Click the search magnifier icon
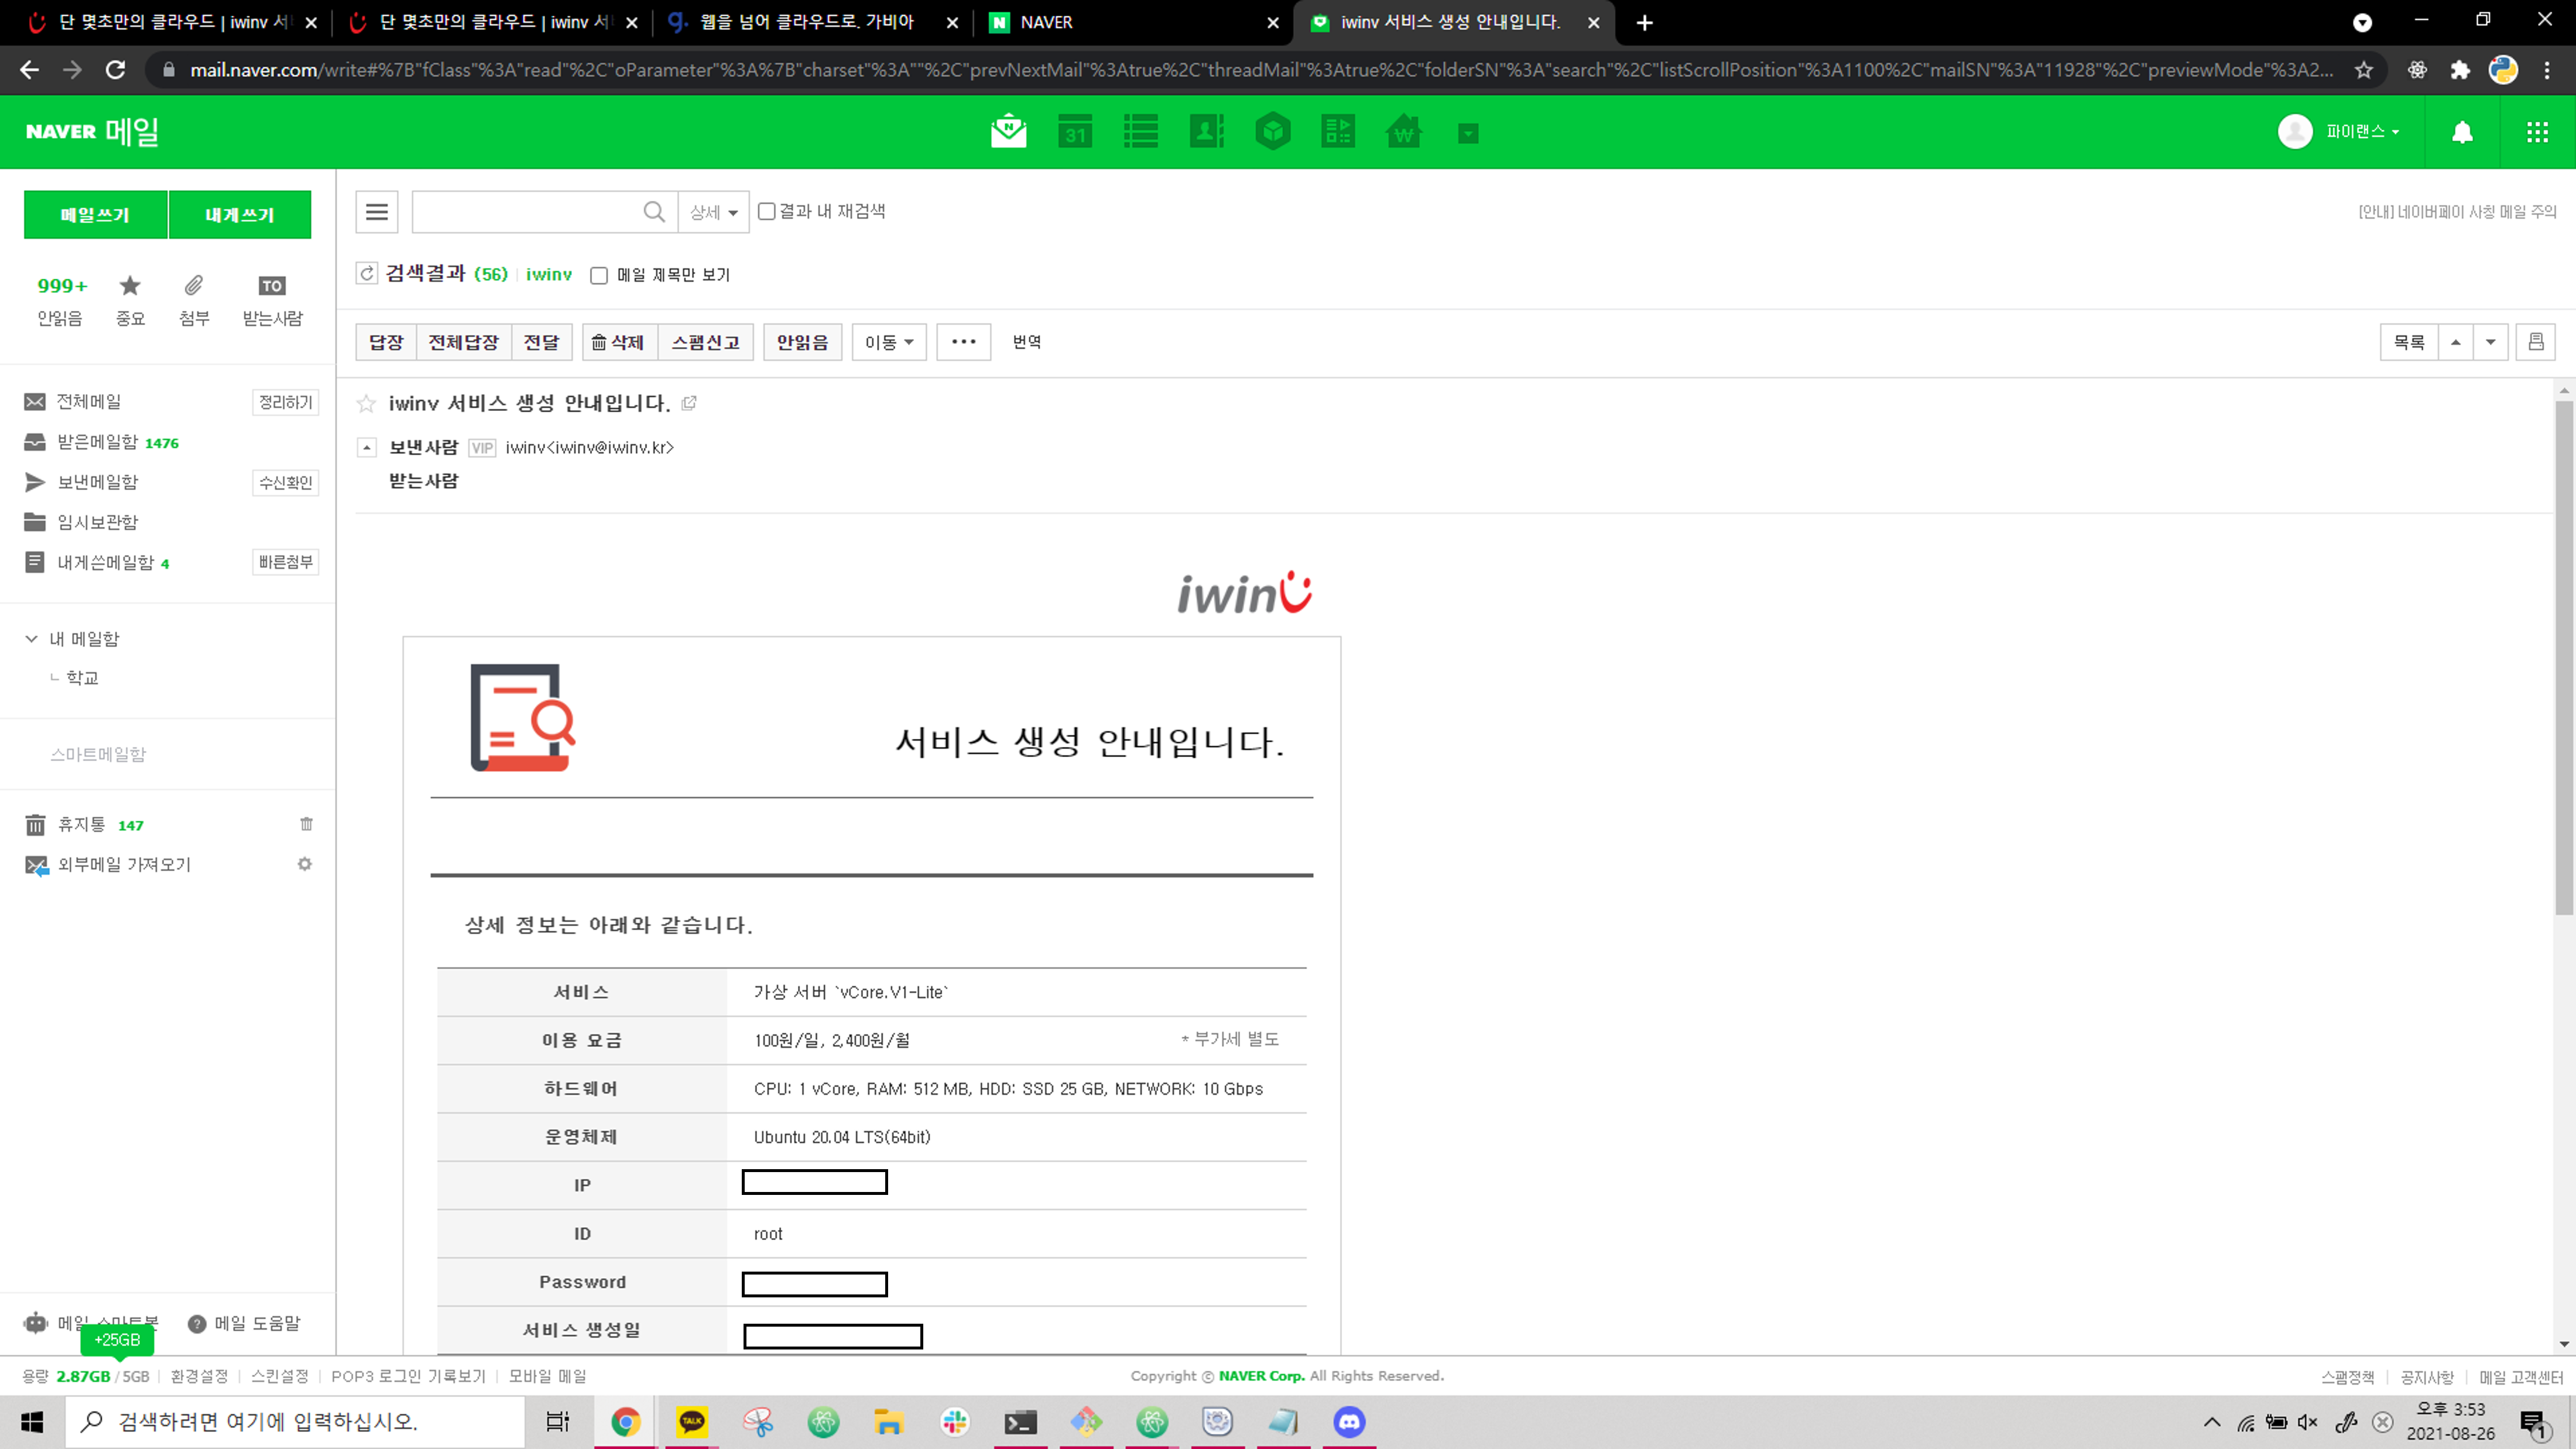This screenshot has height=1449, width=2576. coord(654,212)
